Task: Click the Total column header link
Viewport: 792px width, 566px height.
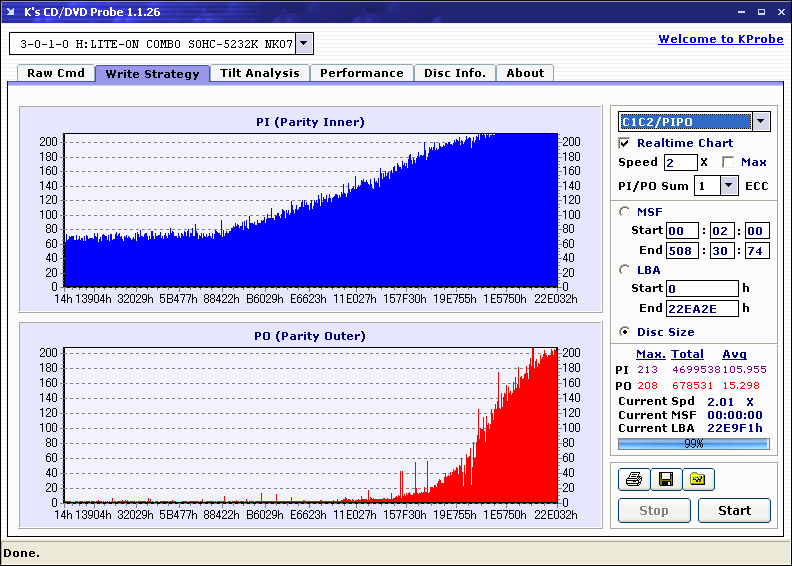Action: click(x=687, y=354)
